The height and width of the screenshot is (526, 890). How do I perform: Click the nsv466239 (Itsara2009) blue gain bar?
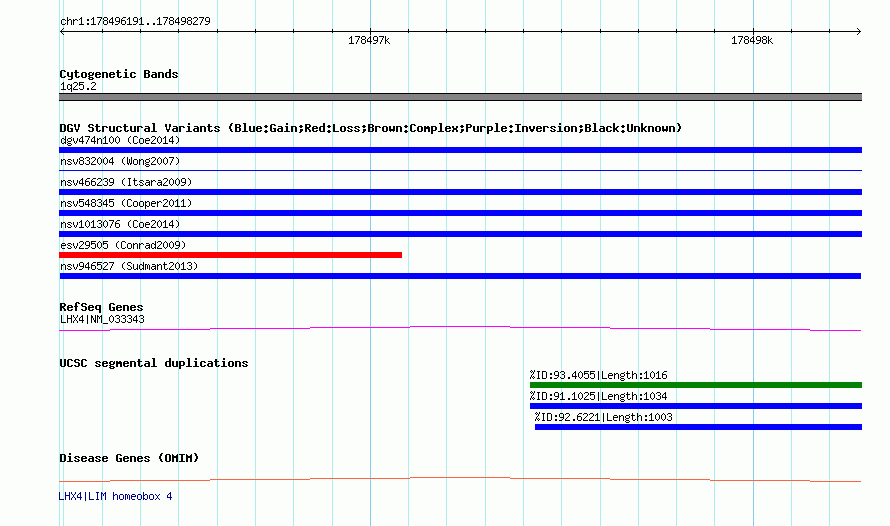pyautogui.click(x=460, y=192)
